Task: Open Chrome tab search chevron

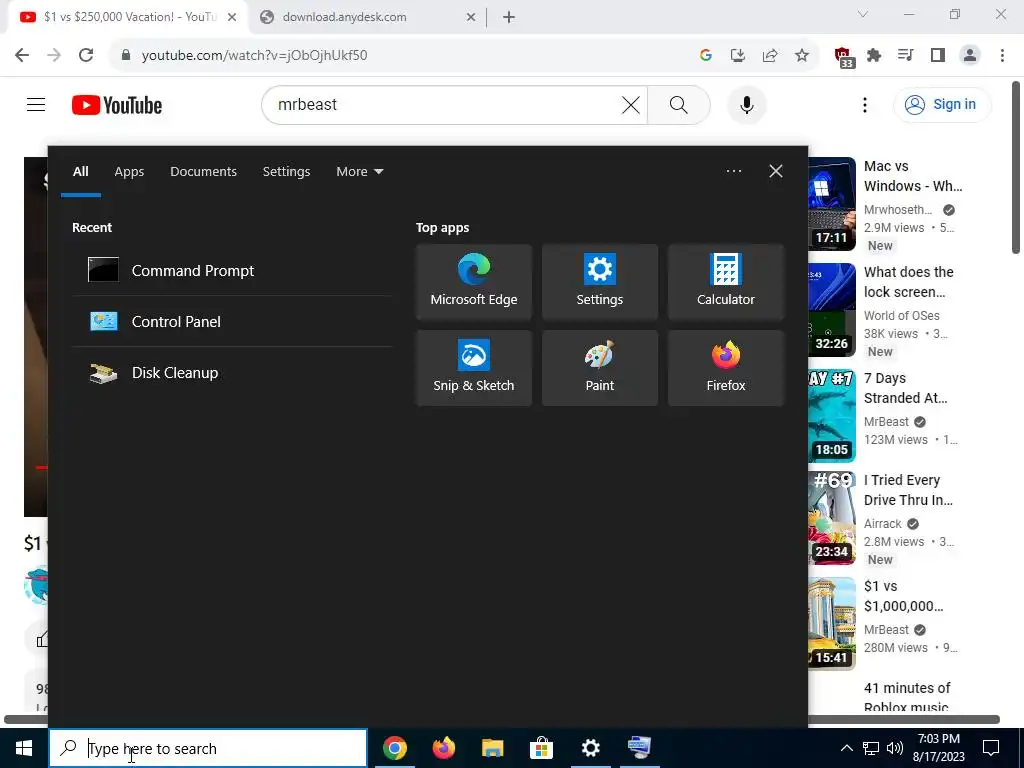Action: (x=863, y=14)
